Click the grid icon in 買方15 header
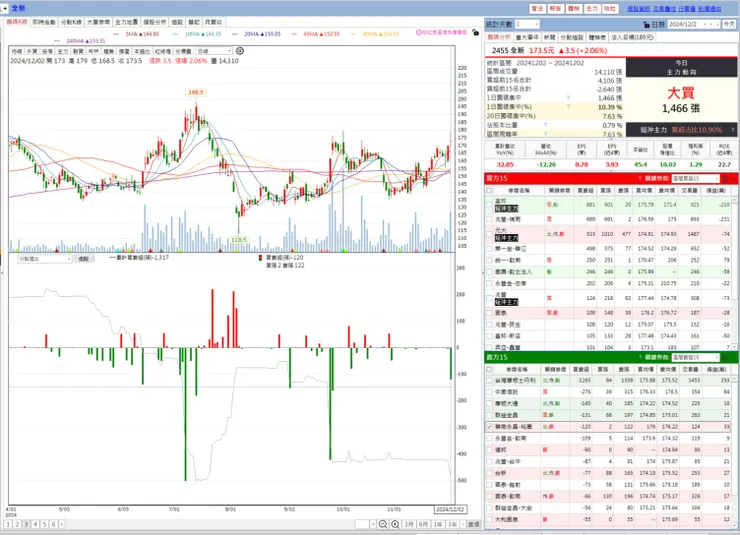This screenshot has height=535, width=740. tap(725, 178)
